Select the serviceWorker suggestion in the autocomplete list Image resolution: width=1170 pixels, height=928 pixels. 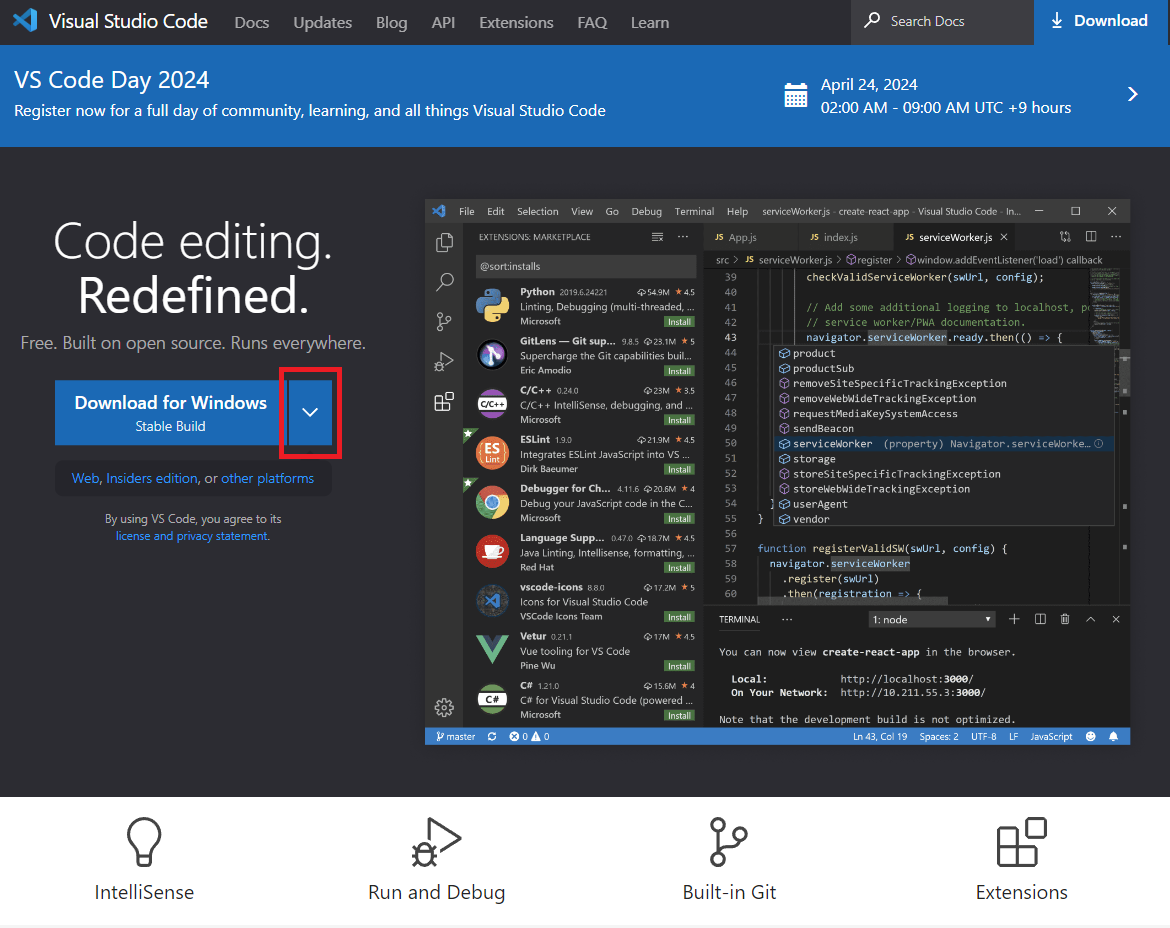point(944,444)
